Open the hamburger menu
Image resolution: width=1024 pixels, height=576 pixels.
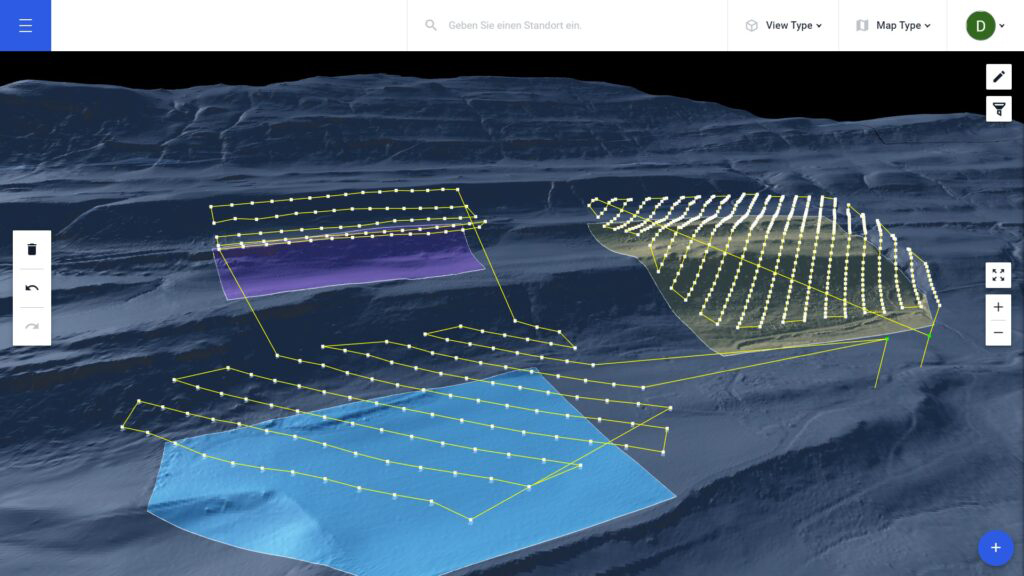[x=25, y=25]
